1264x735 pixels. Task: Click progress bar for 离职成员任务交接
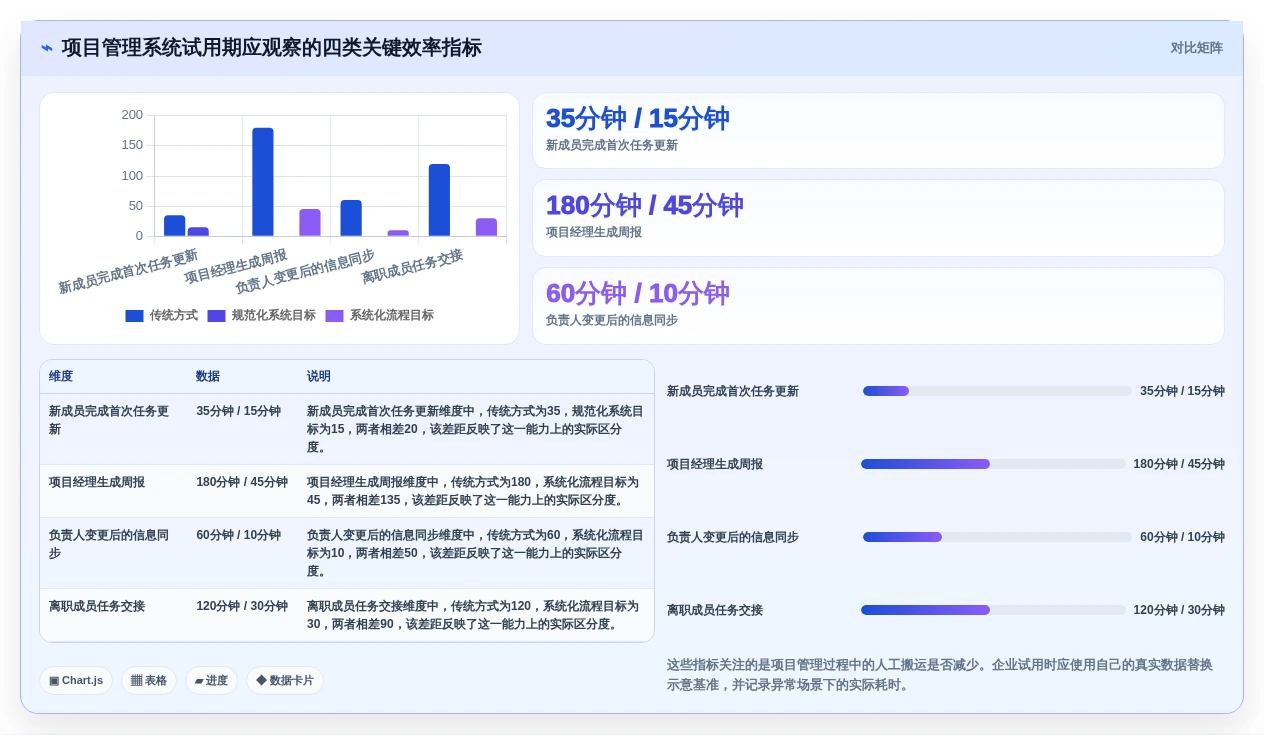[x=993, y=610]
